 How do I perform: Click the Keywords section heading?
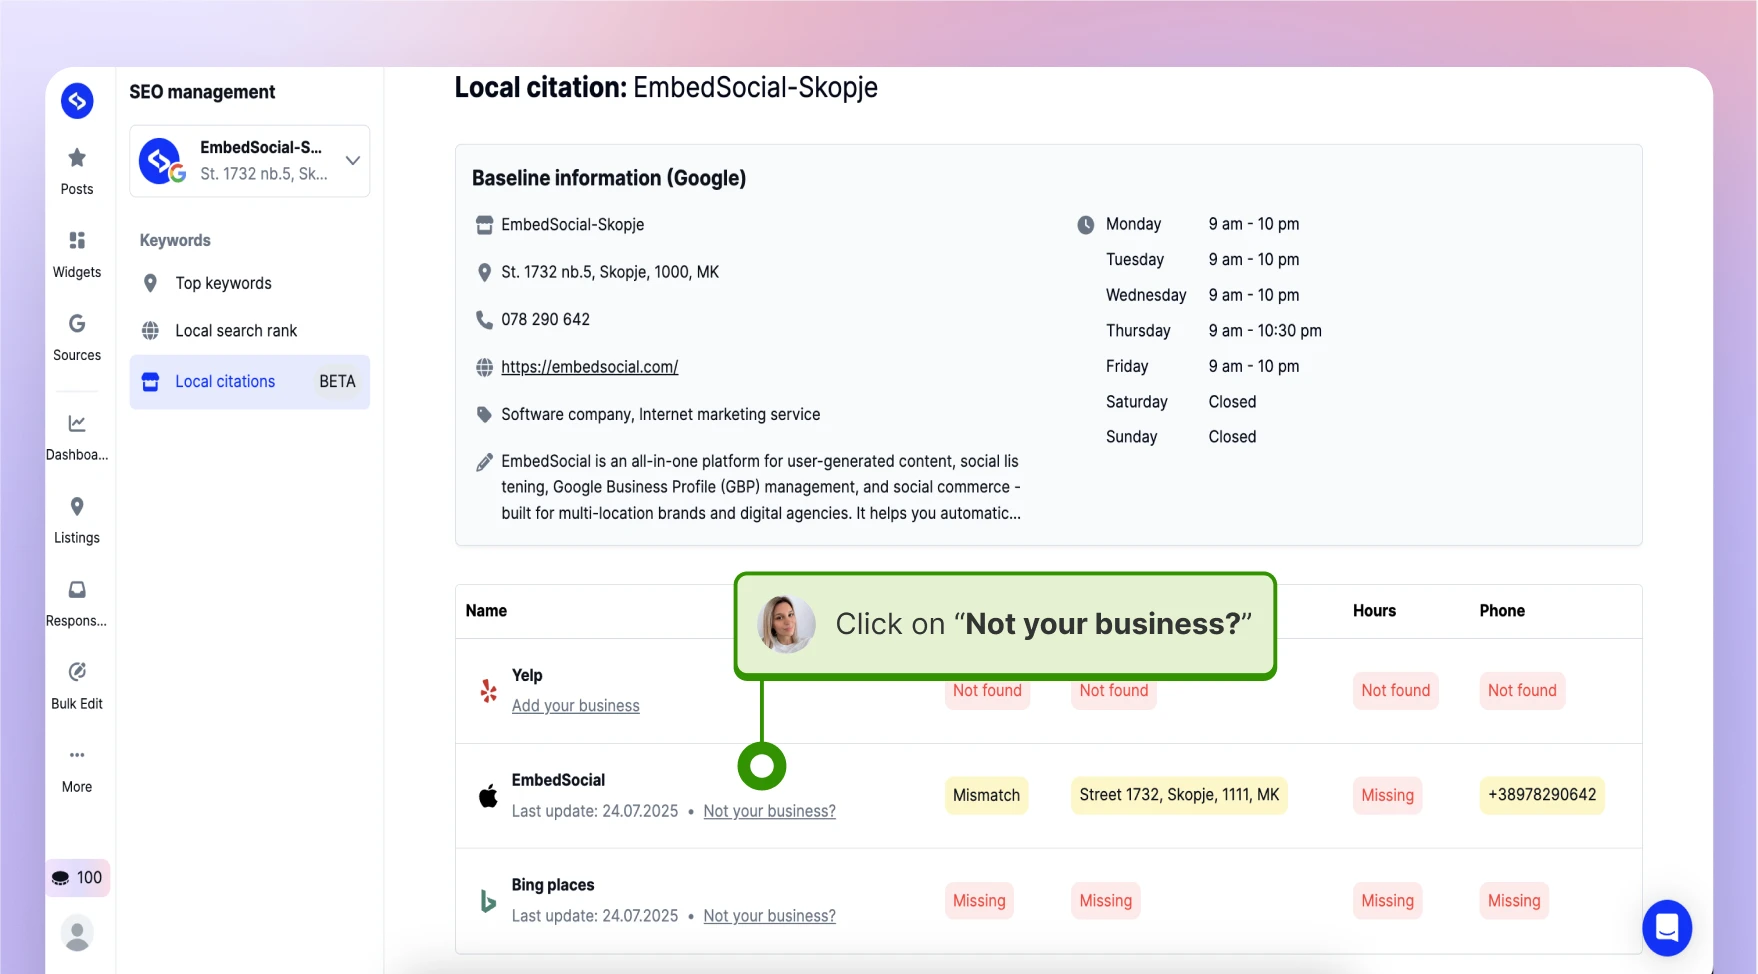pyautogui.click(x=175, y=241)
